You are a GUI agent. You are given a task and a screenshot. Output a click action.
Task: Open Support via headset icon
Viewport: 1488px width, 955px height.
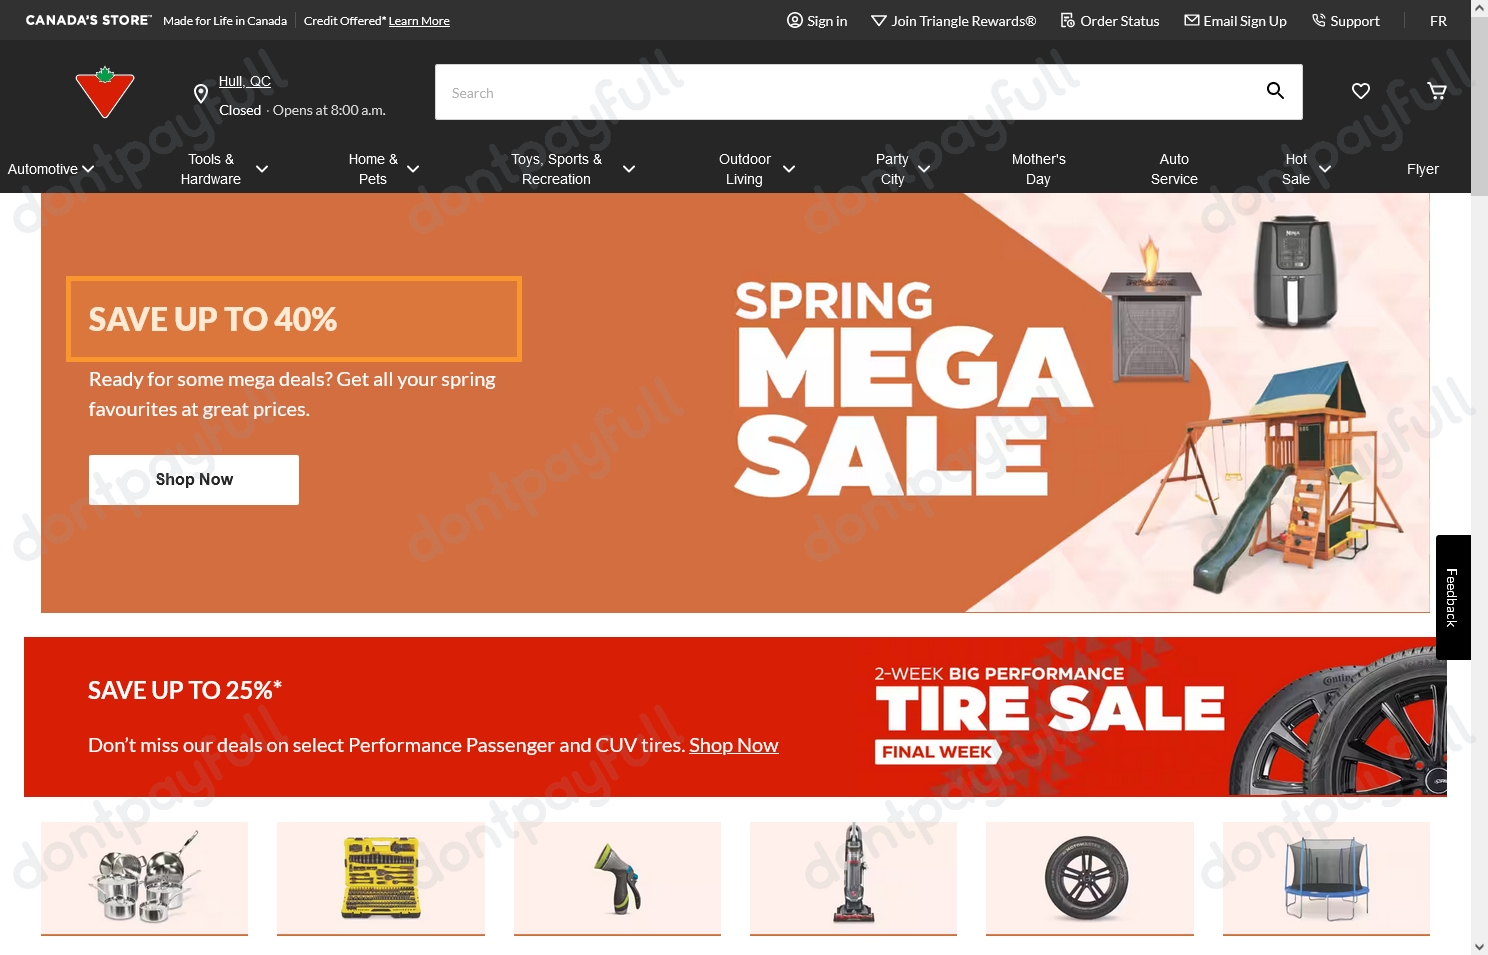tap(1319, 20)
